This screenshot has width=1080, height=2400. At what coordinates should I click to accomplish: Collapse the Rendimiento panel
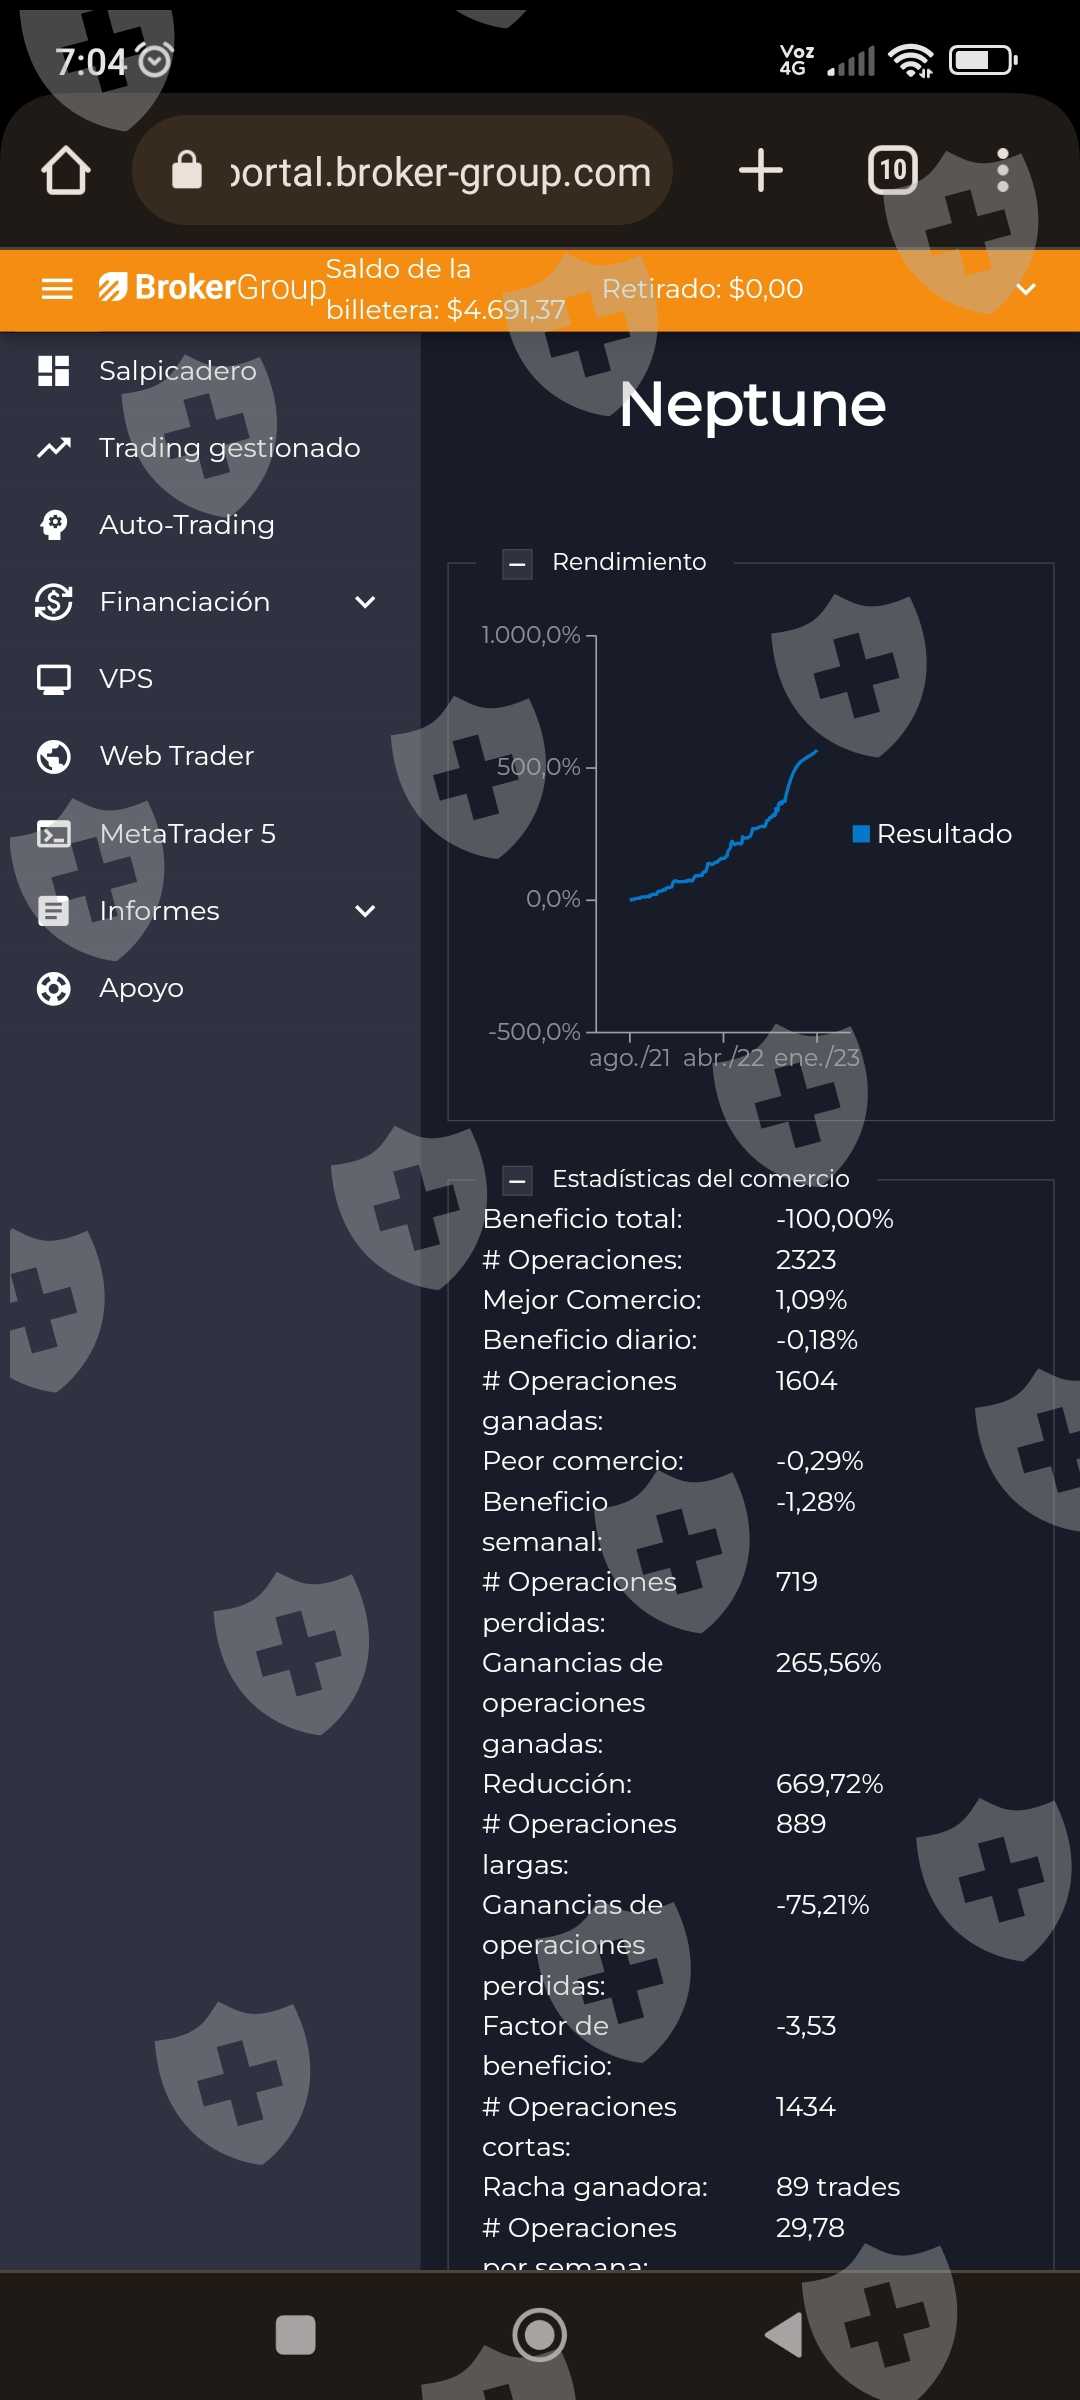pos(517,564)
